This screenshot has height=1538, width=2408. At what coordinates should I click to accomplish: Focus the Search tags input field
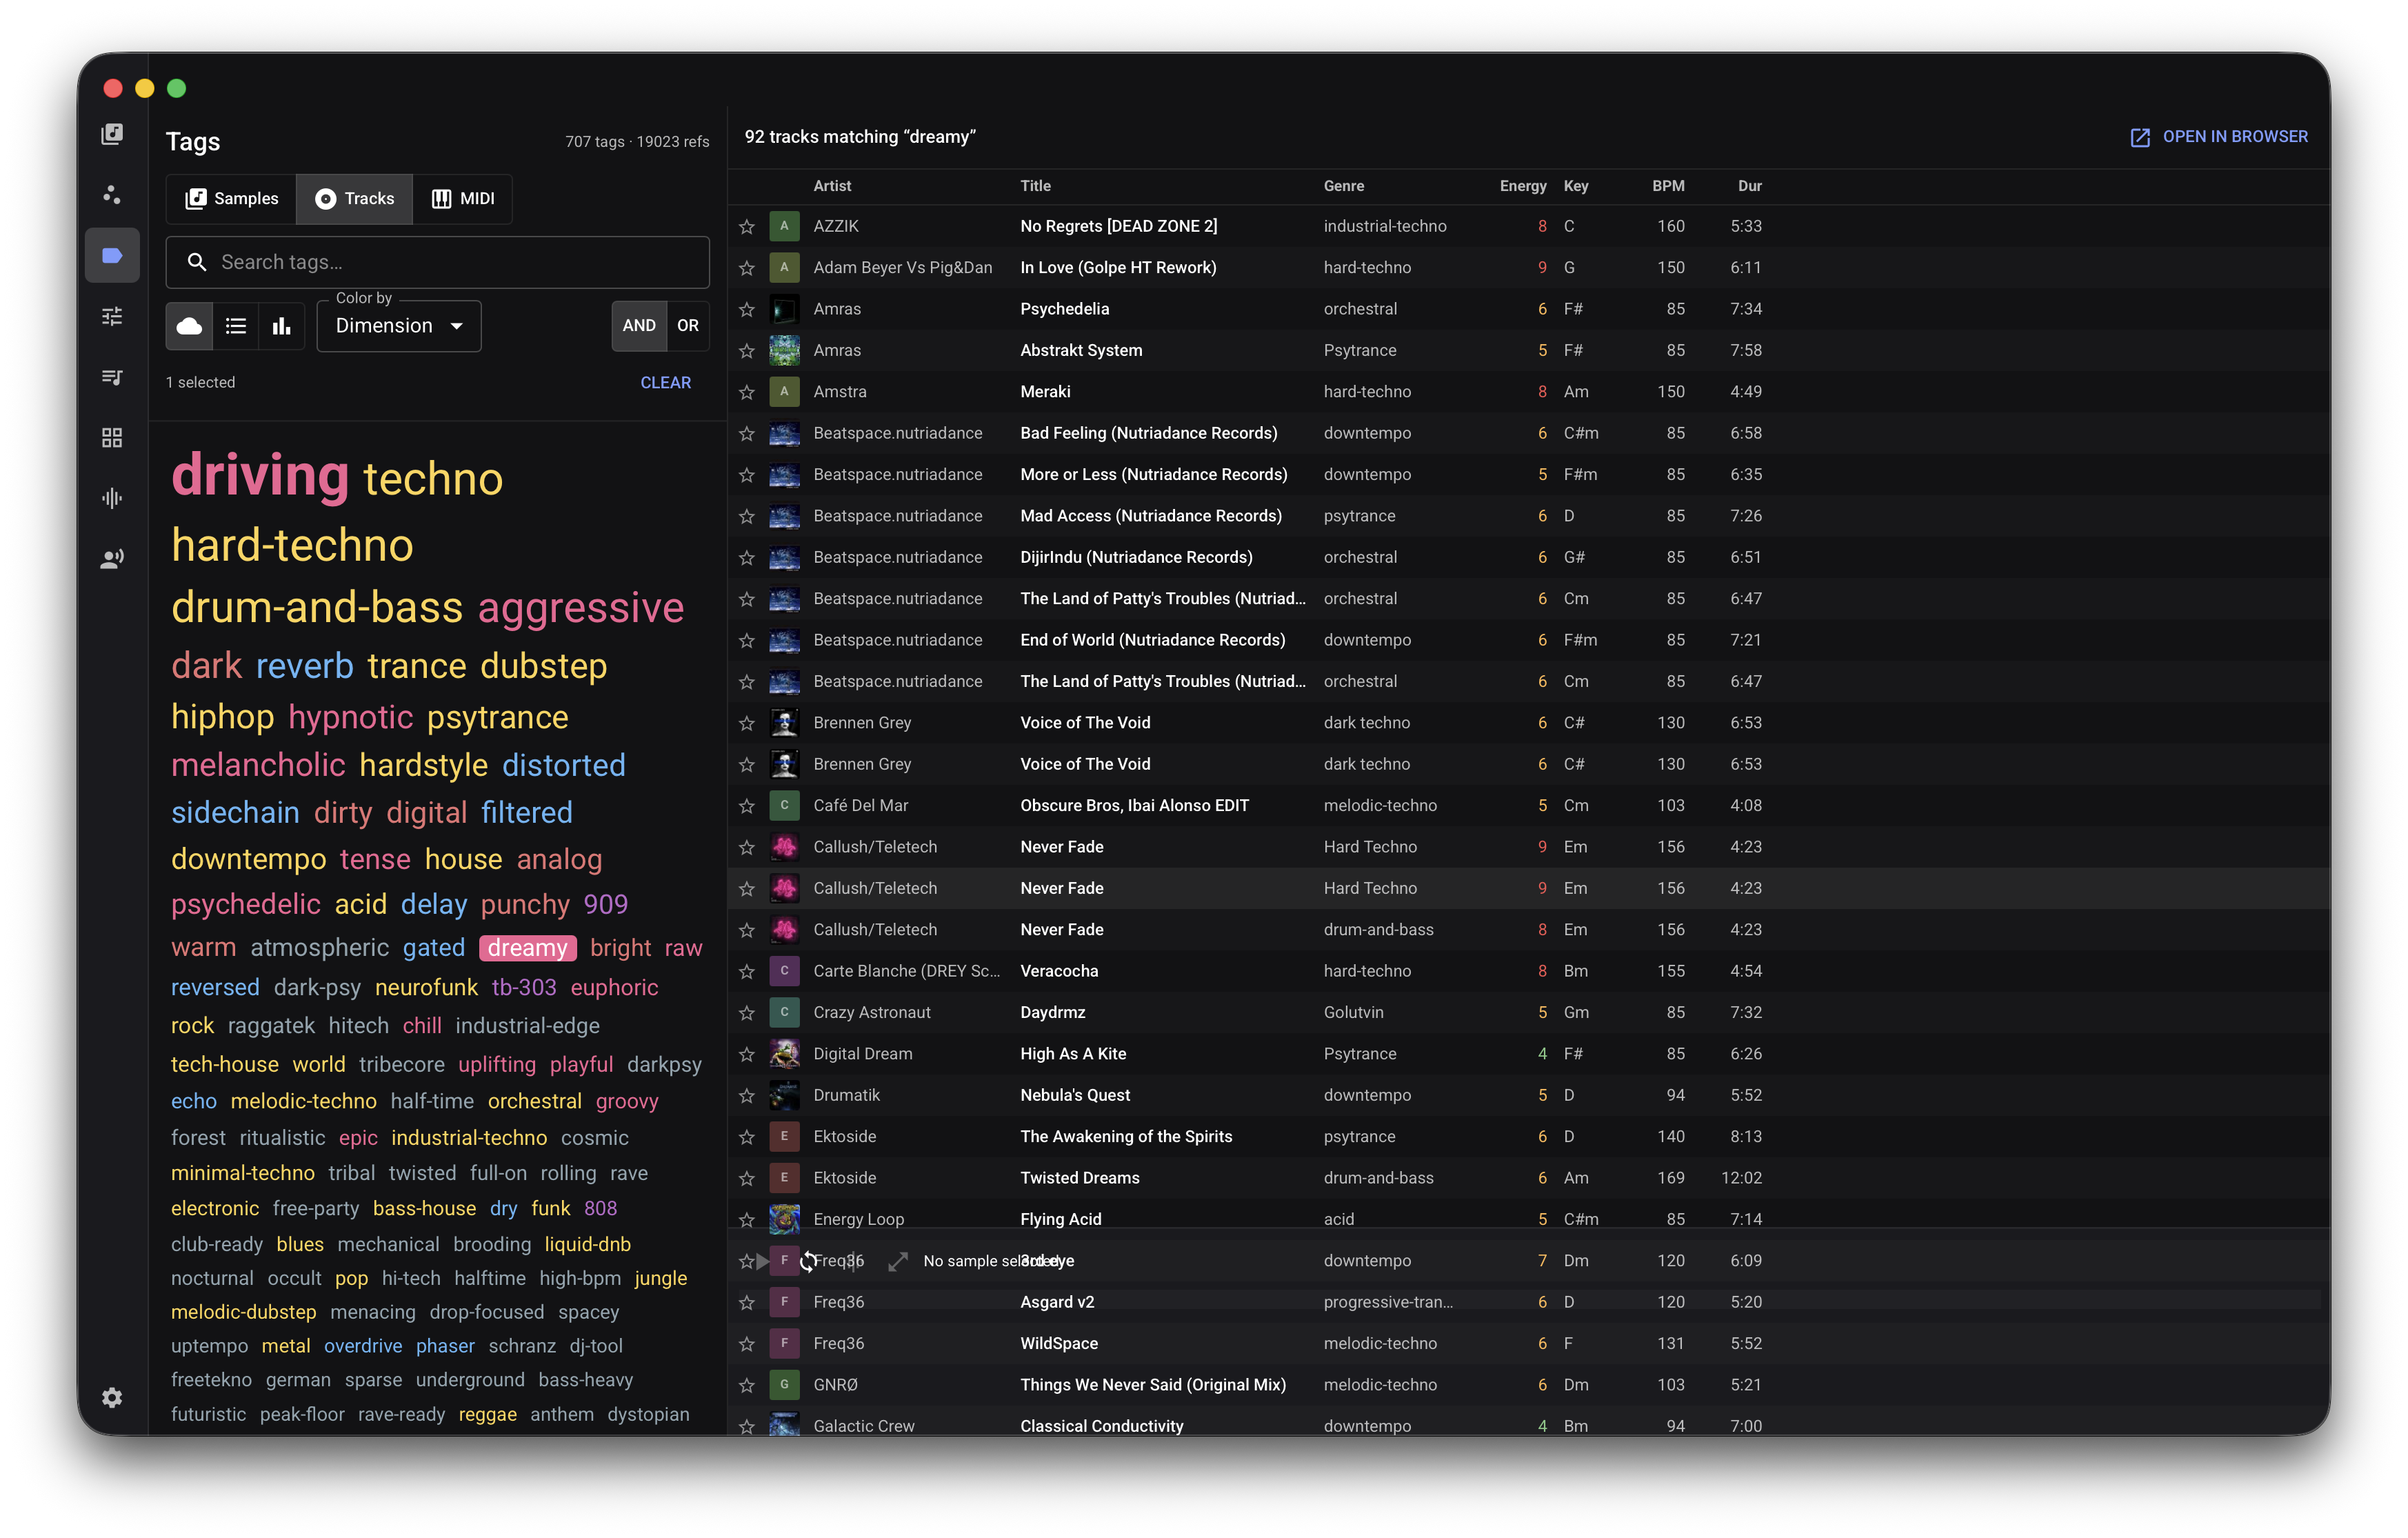[437, 262]
